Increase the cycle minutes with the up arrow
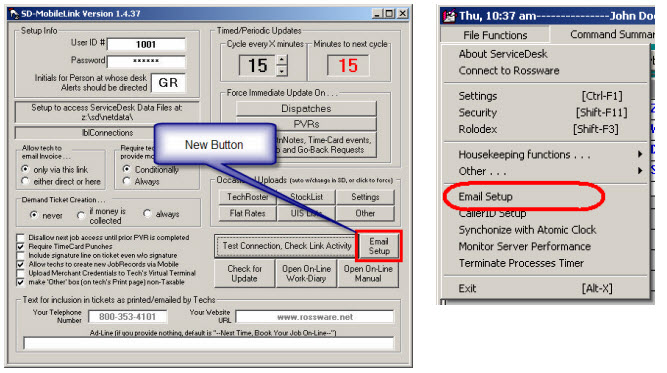The height and width of the screenshot is (373, 667). (x=282, y=60)
